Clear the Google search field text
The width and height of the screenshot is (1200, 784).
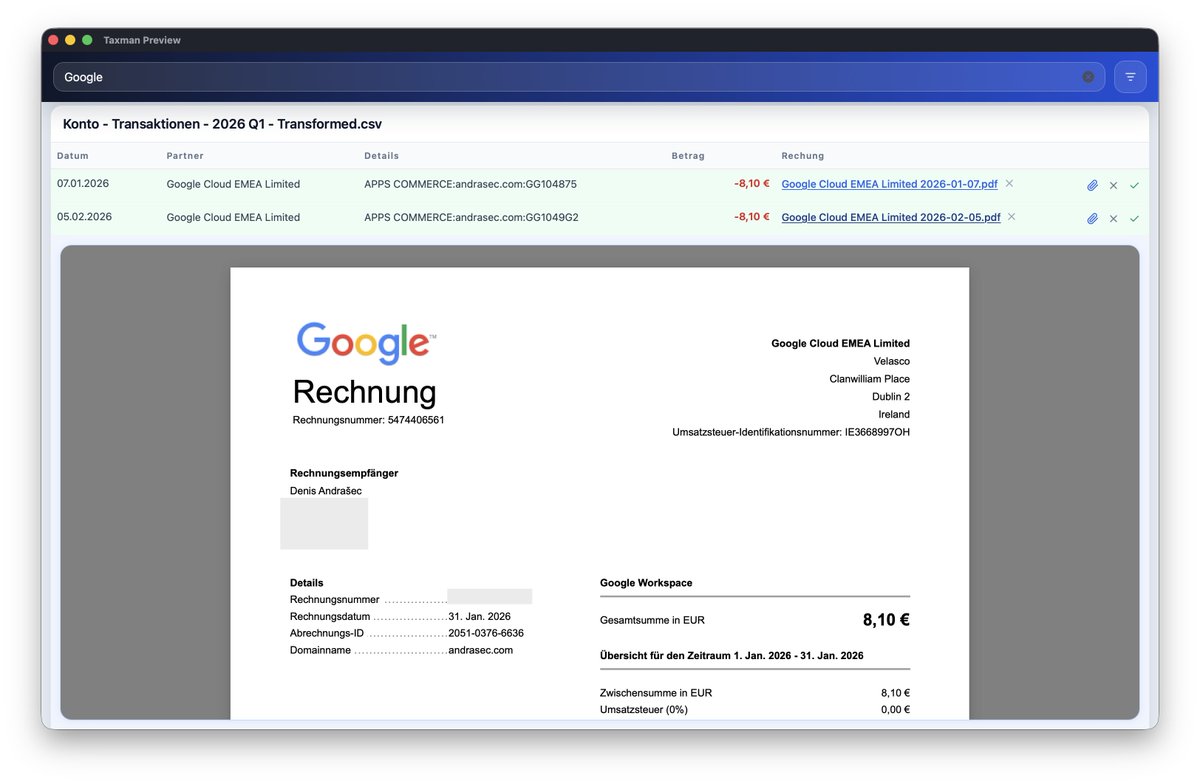pyautogui.click(x=1088, y=77)
